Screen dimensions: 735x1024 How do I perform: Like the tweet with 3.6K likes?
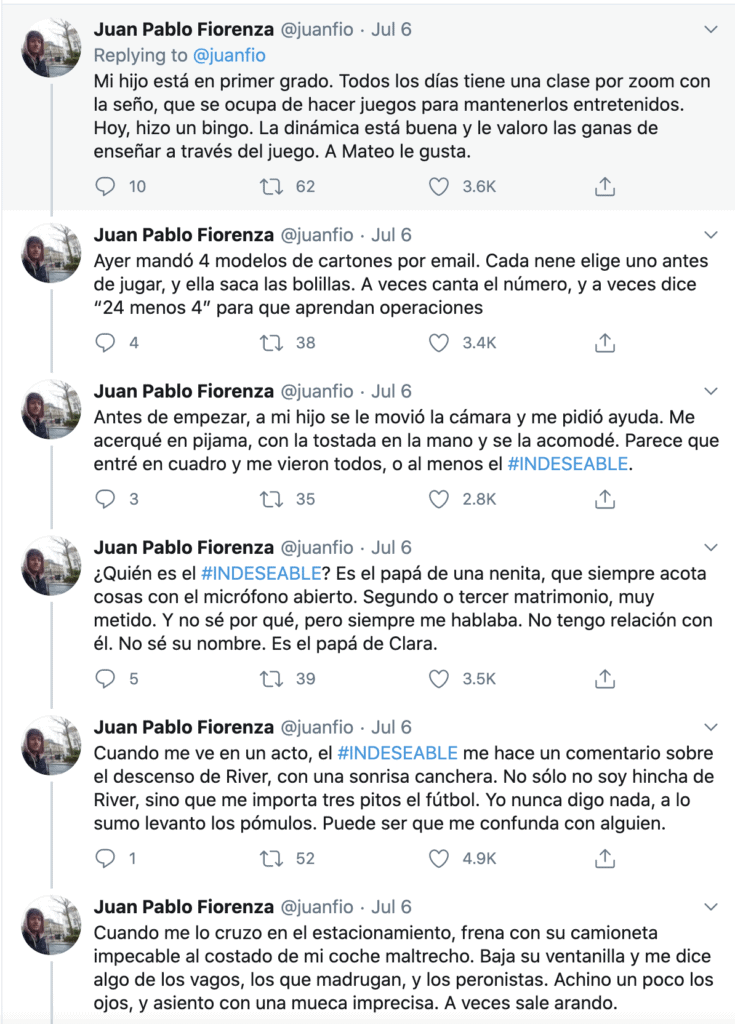pos(438,186)
